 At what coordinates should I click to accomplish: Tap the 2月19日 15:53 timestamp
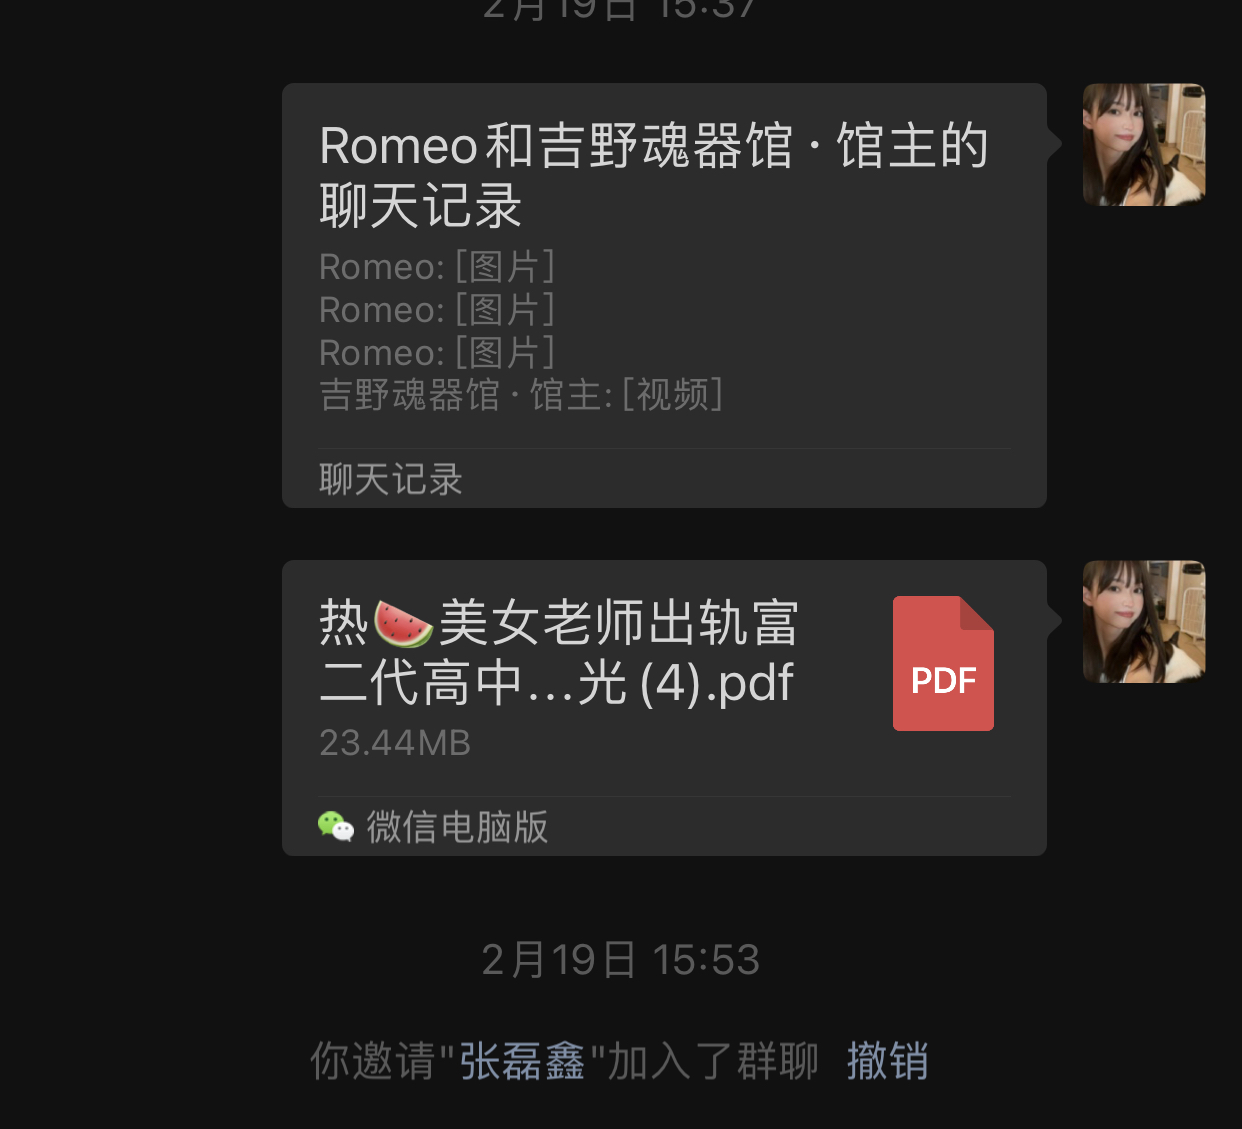tap(621, 960)
